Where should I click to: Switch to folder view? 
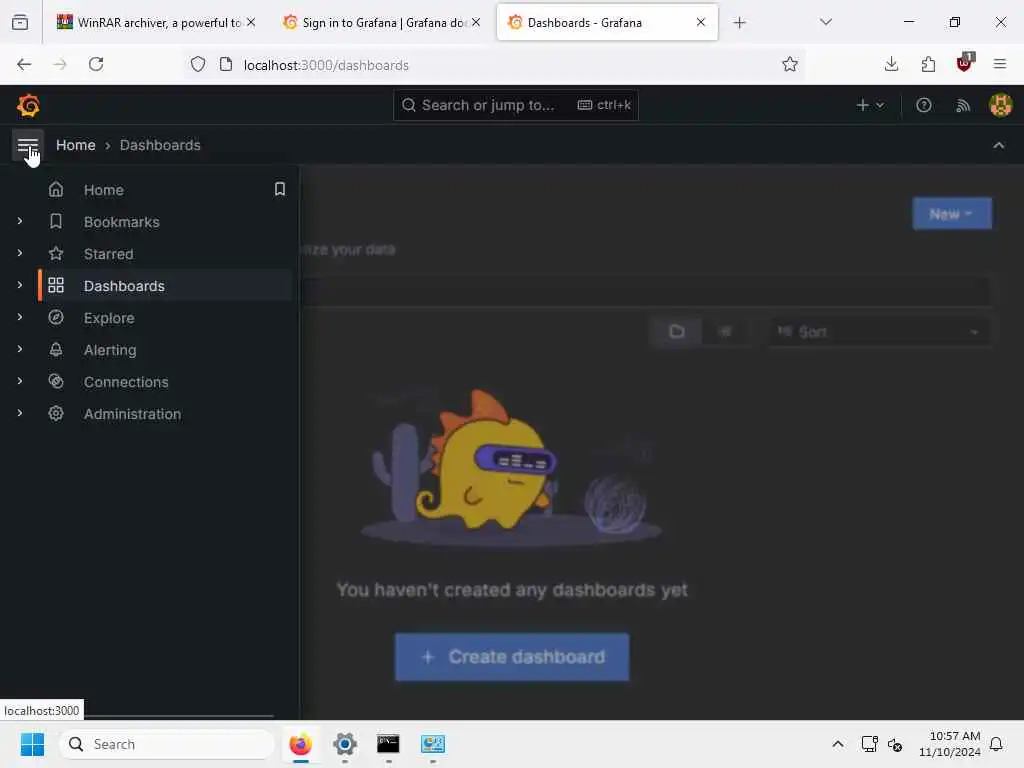pyautogui.click(x=677, y=332)
